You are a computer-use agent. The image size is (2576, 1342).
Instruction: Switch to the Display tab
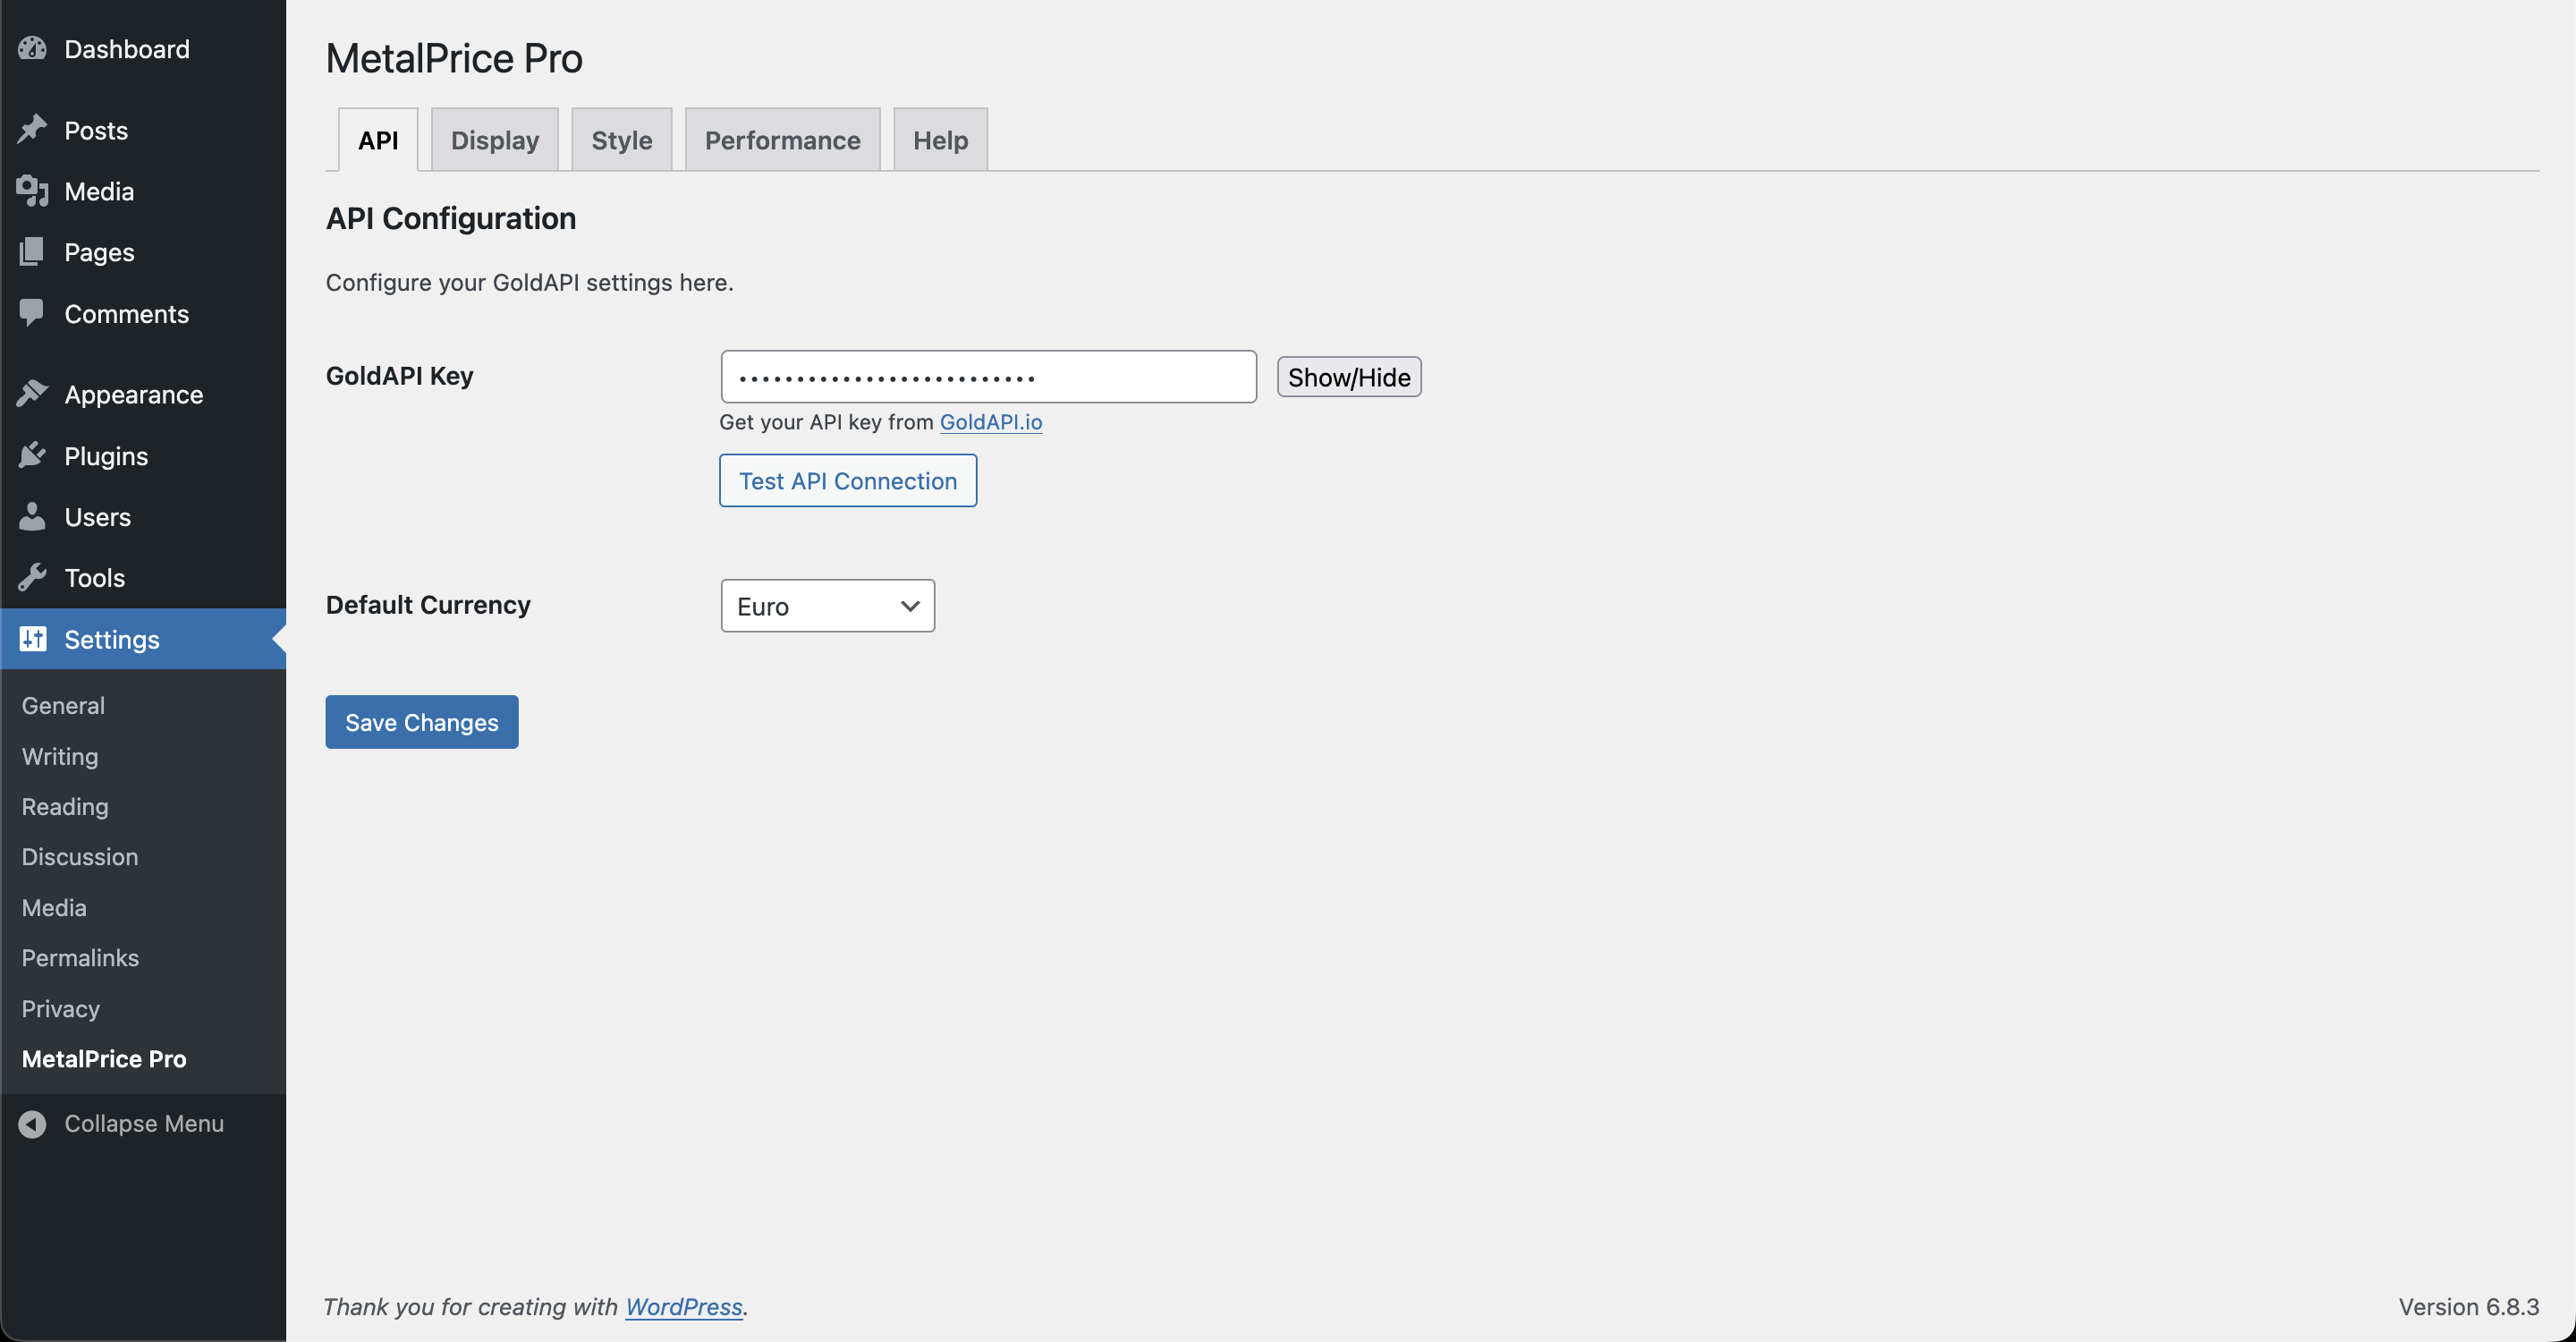494,139
